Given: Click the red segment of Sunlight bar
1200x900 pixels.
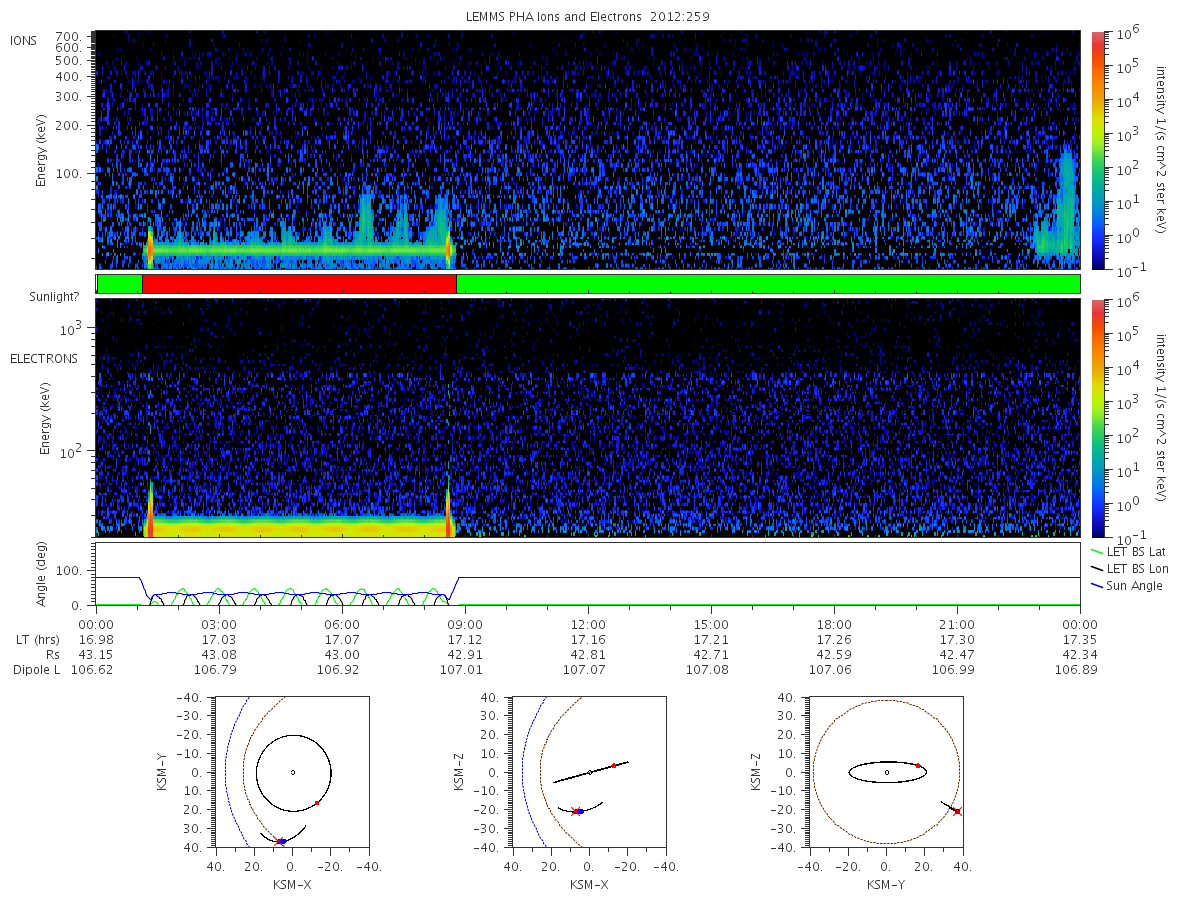Looking at the screenshot, I should click(299, 284).
